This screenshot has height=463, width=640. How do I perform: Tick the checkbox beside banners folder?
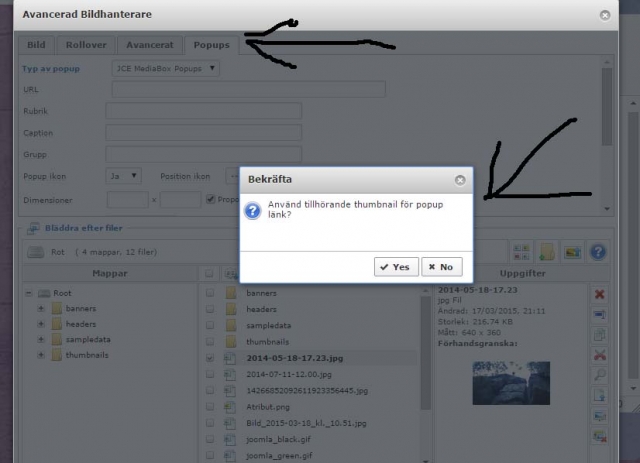[x=209, y=293]
